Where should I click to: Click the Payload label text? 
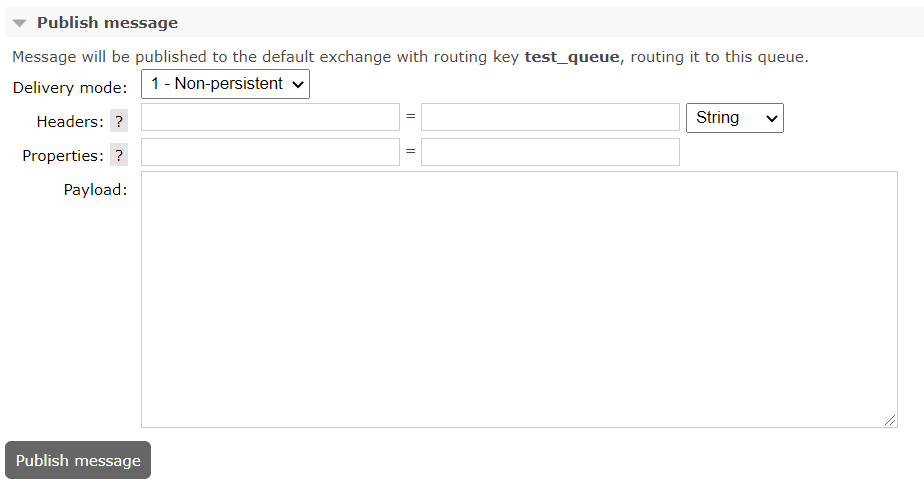[95, 190]
